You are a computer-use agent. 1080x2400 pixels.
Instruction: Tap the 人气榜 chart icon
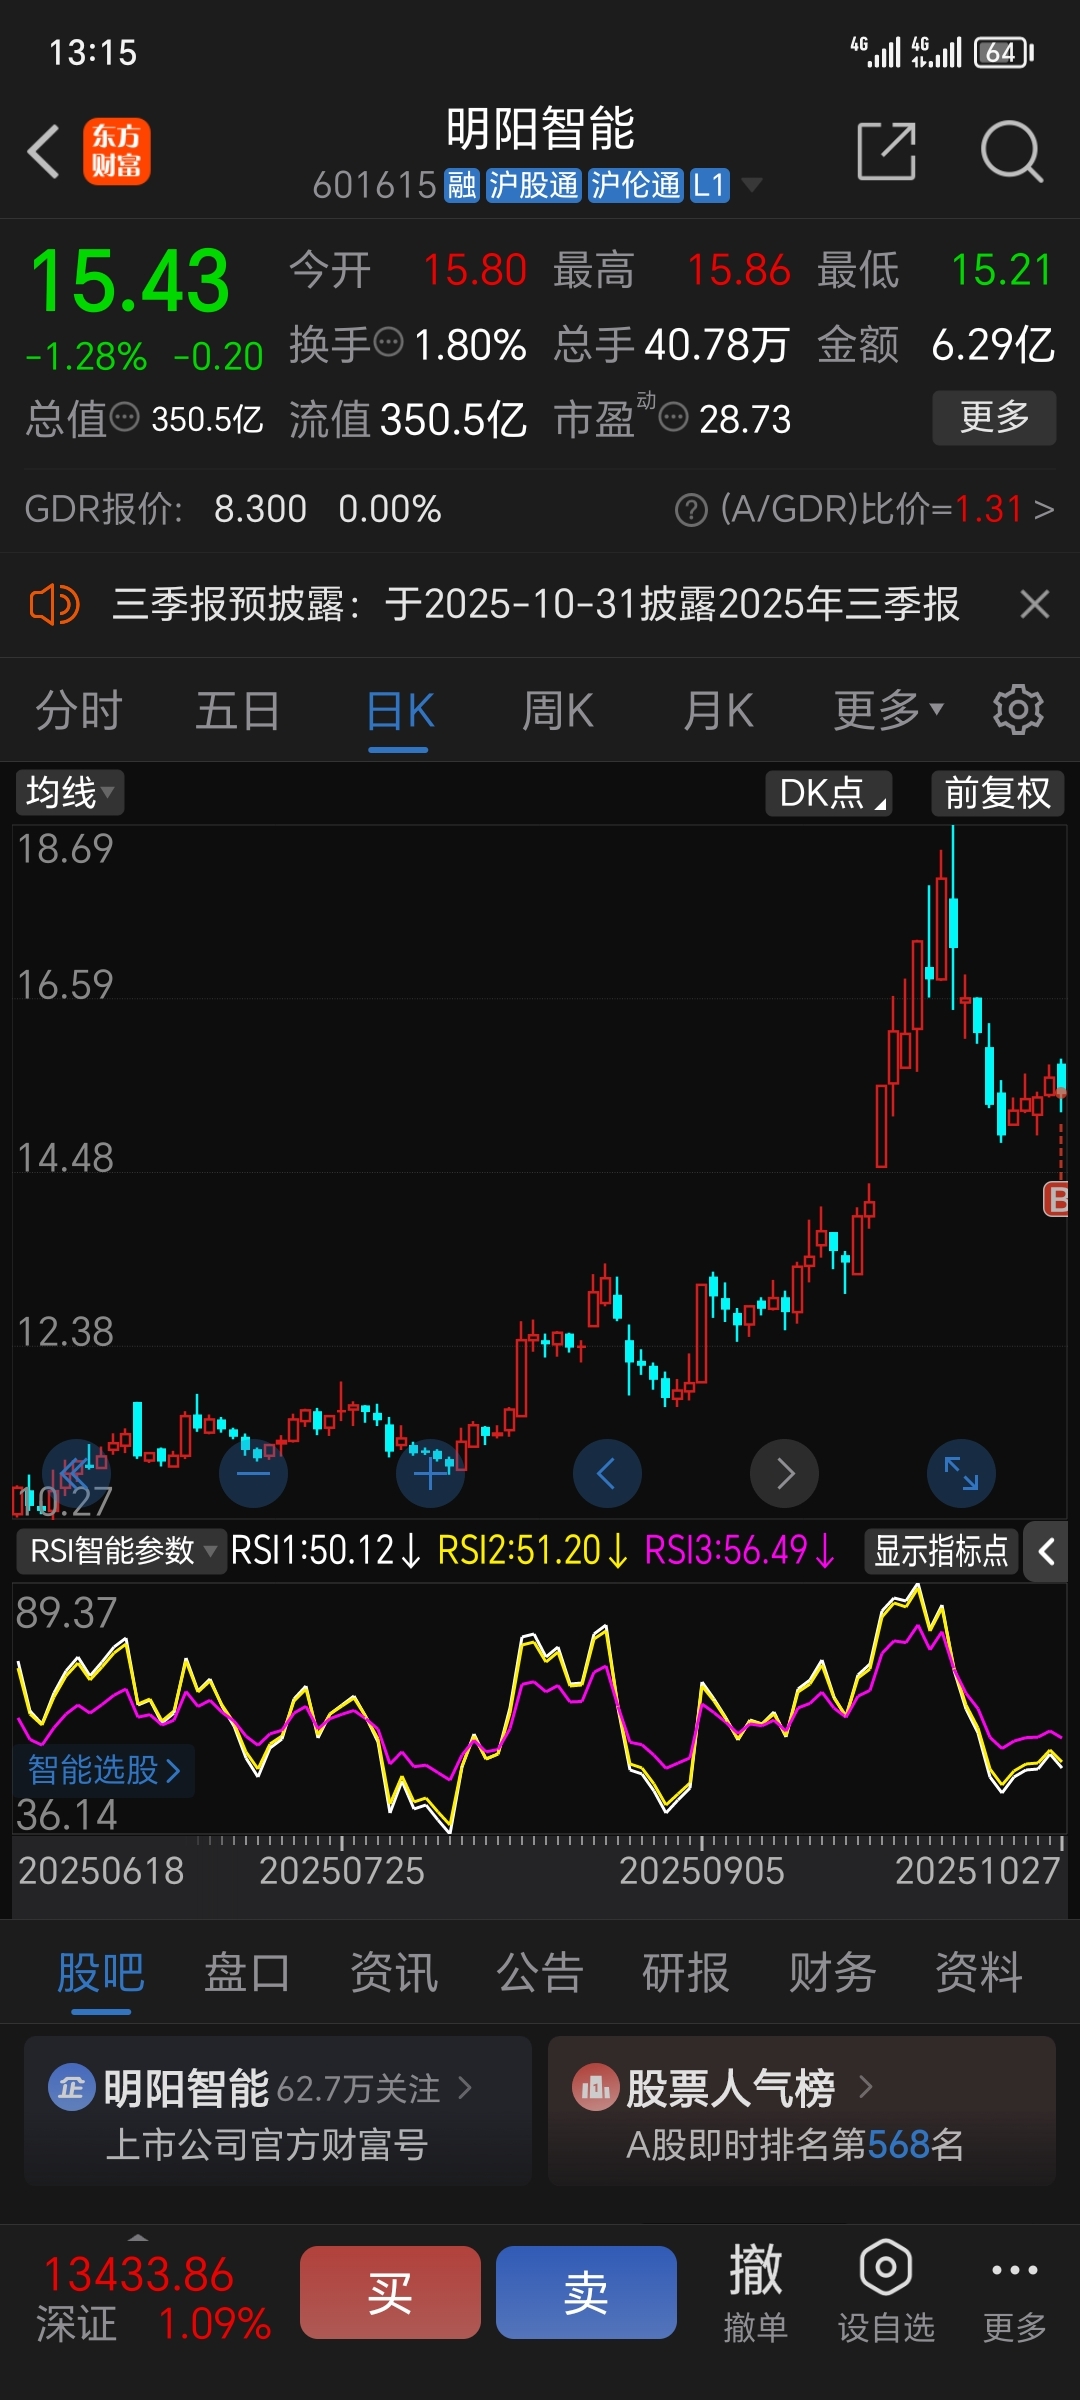coord(595,2088)
